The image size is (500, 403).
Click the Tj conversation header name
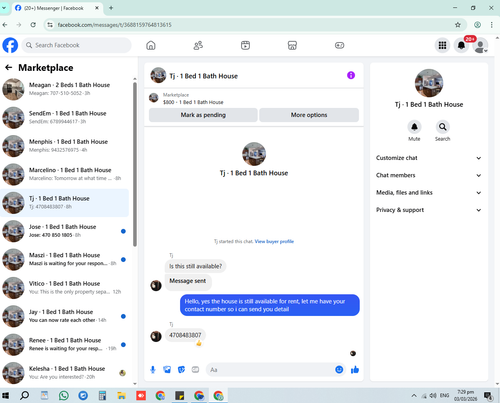tap(203, 76)
